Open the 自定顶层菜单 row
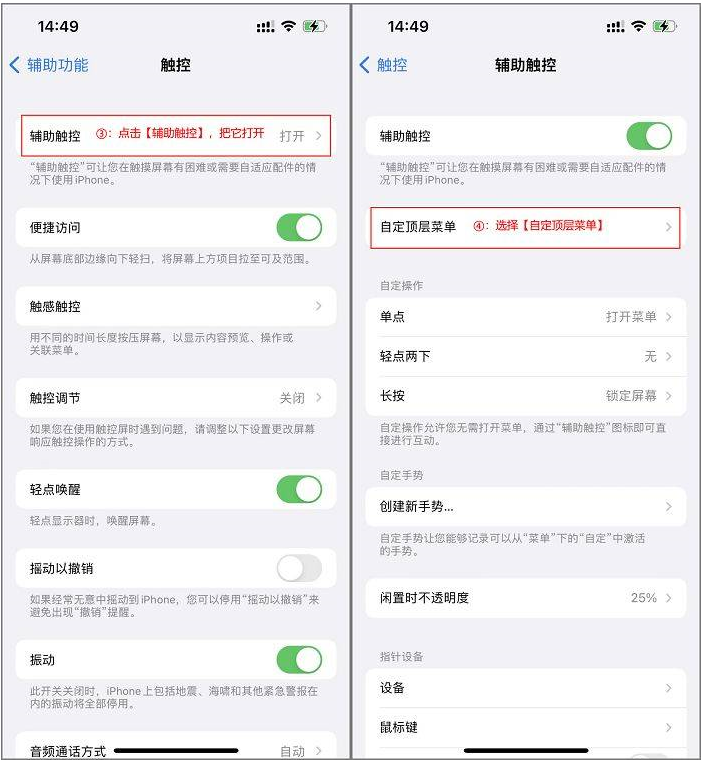 point(526,227)
